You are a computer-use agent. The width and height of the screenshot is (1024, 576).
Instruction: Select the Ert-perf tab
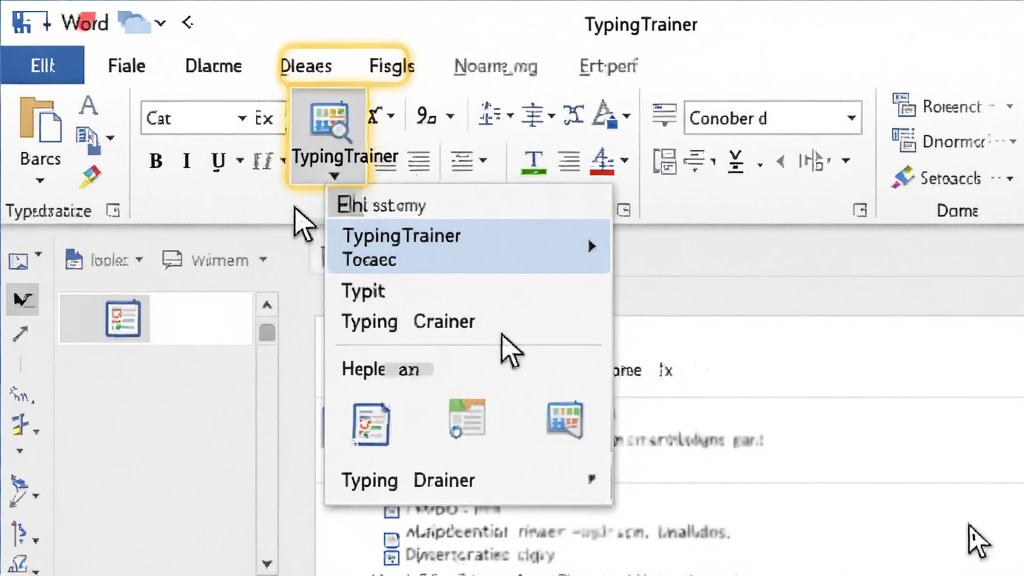[x=608, y=66]
